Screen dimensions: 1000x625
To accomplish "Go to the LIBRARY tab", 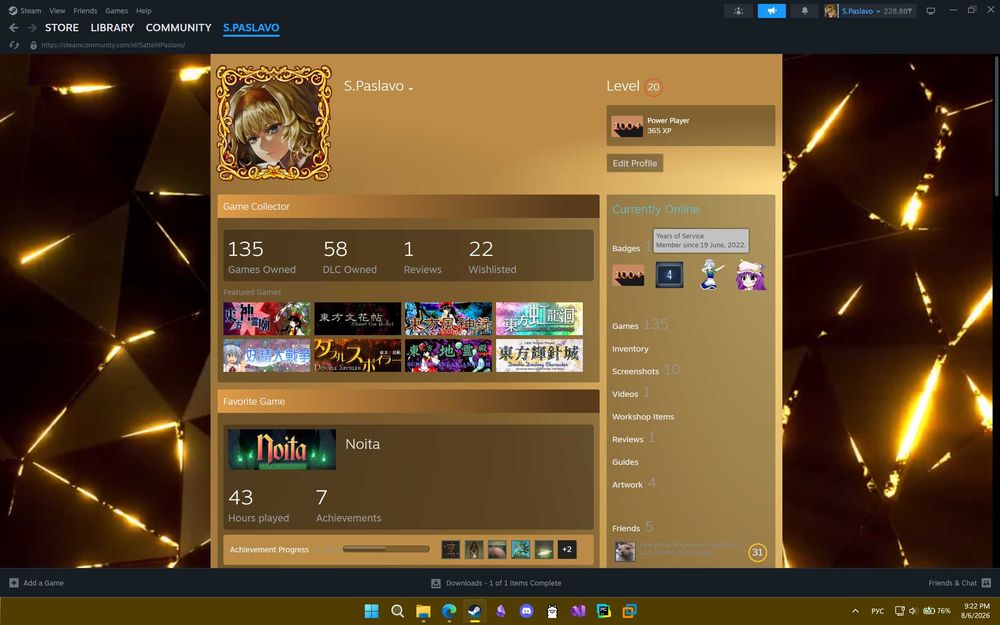I will (x=112, y=27).
